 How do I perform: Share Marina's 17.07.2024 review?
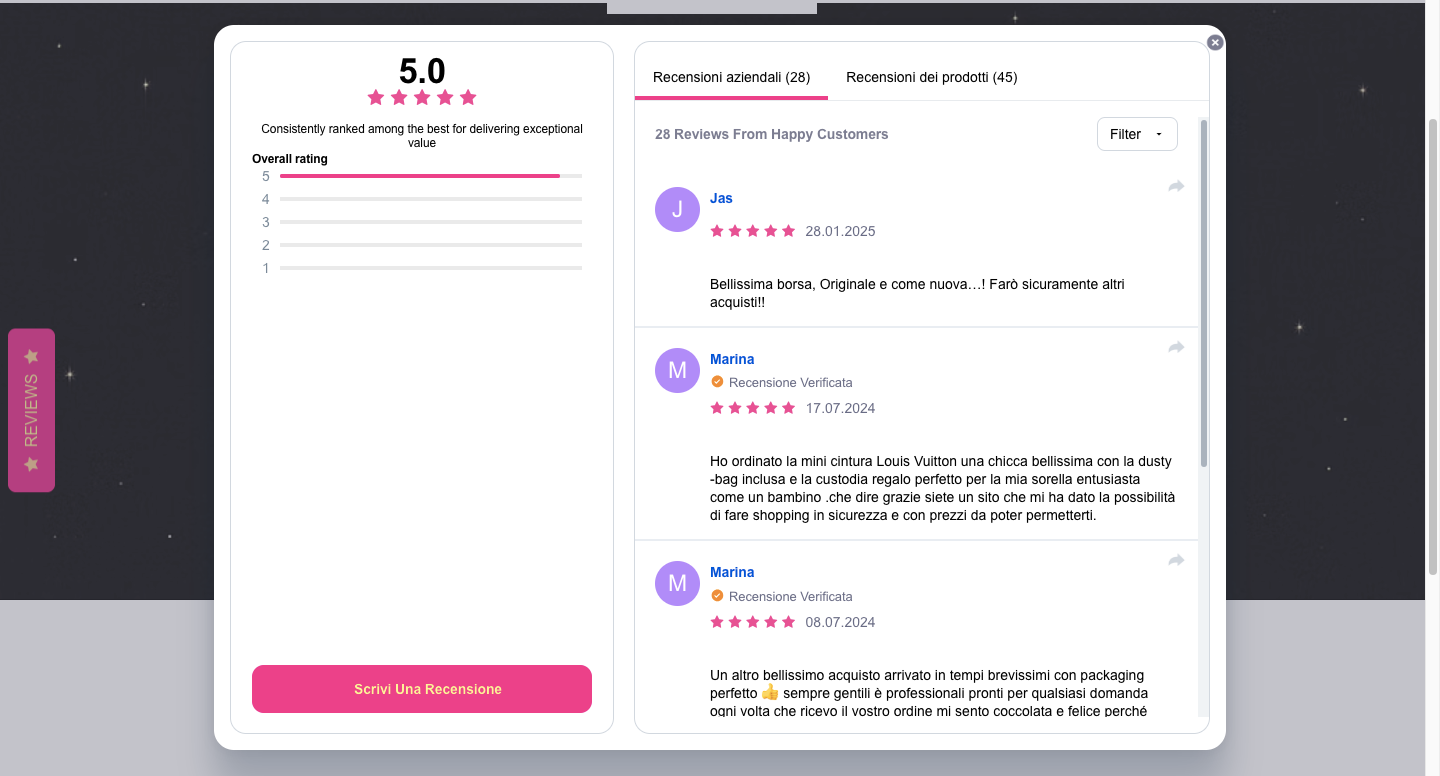(1176, 347)
